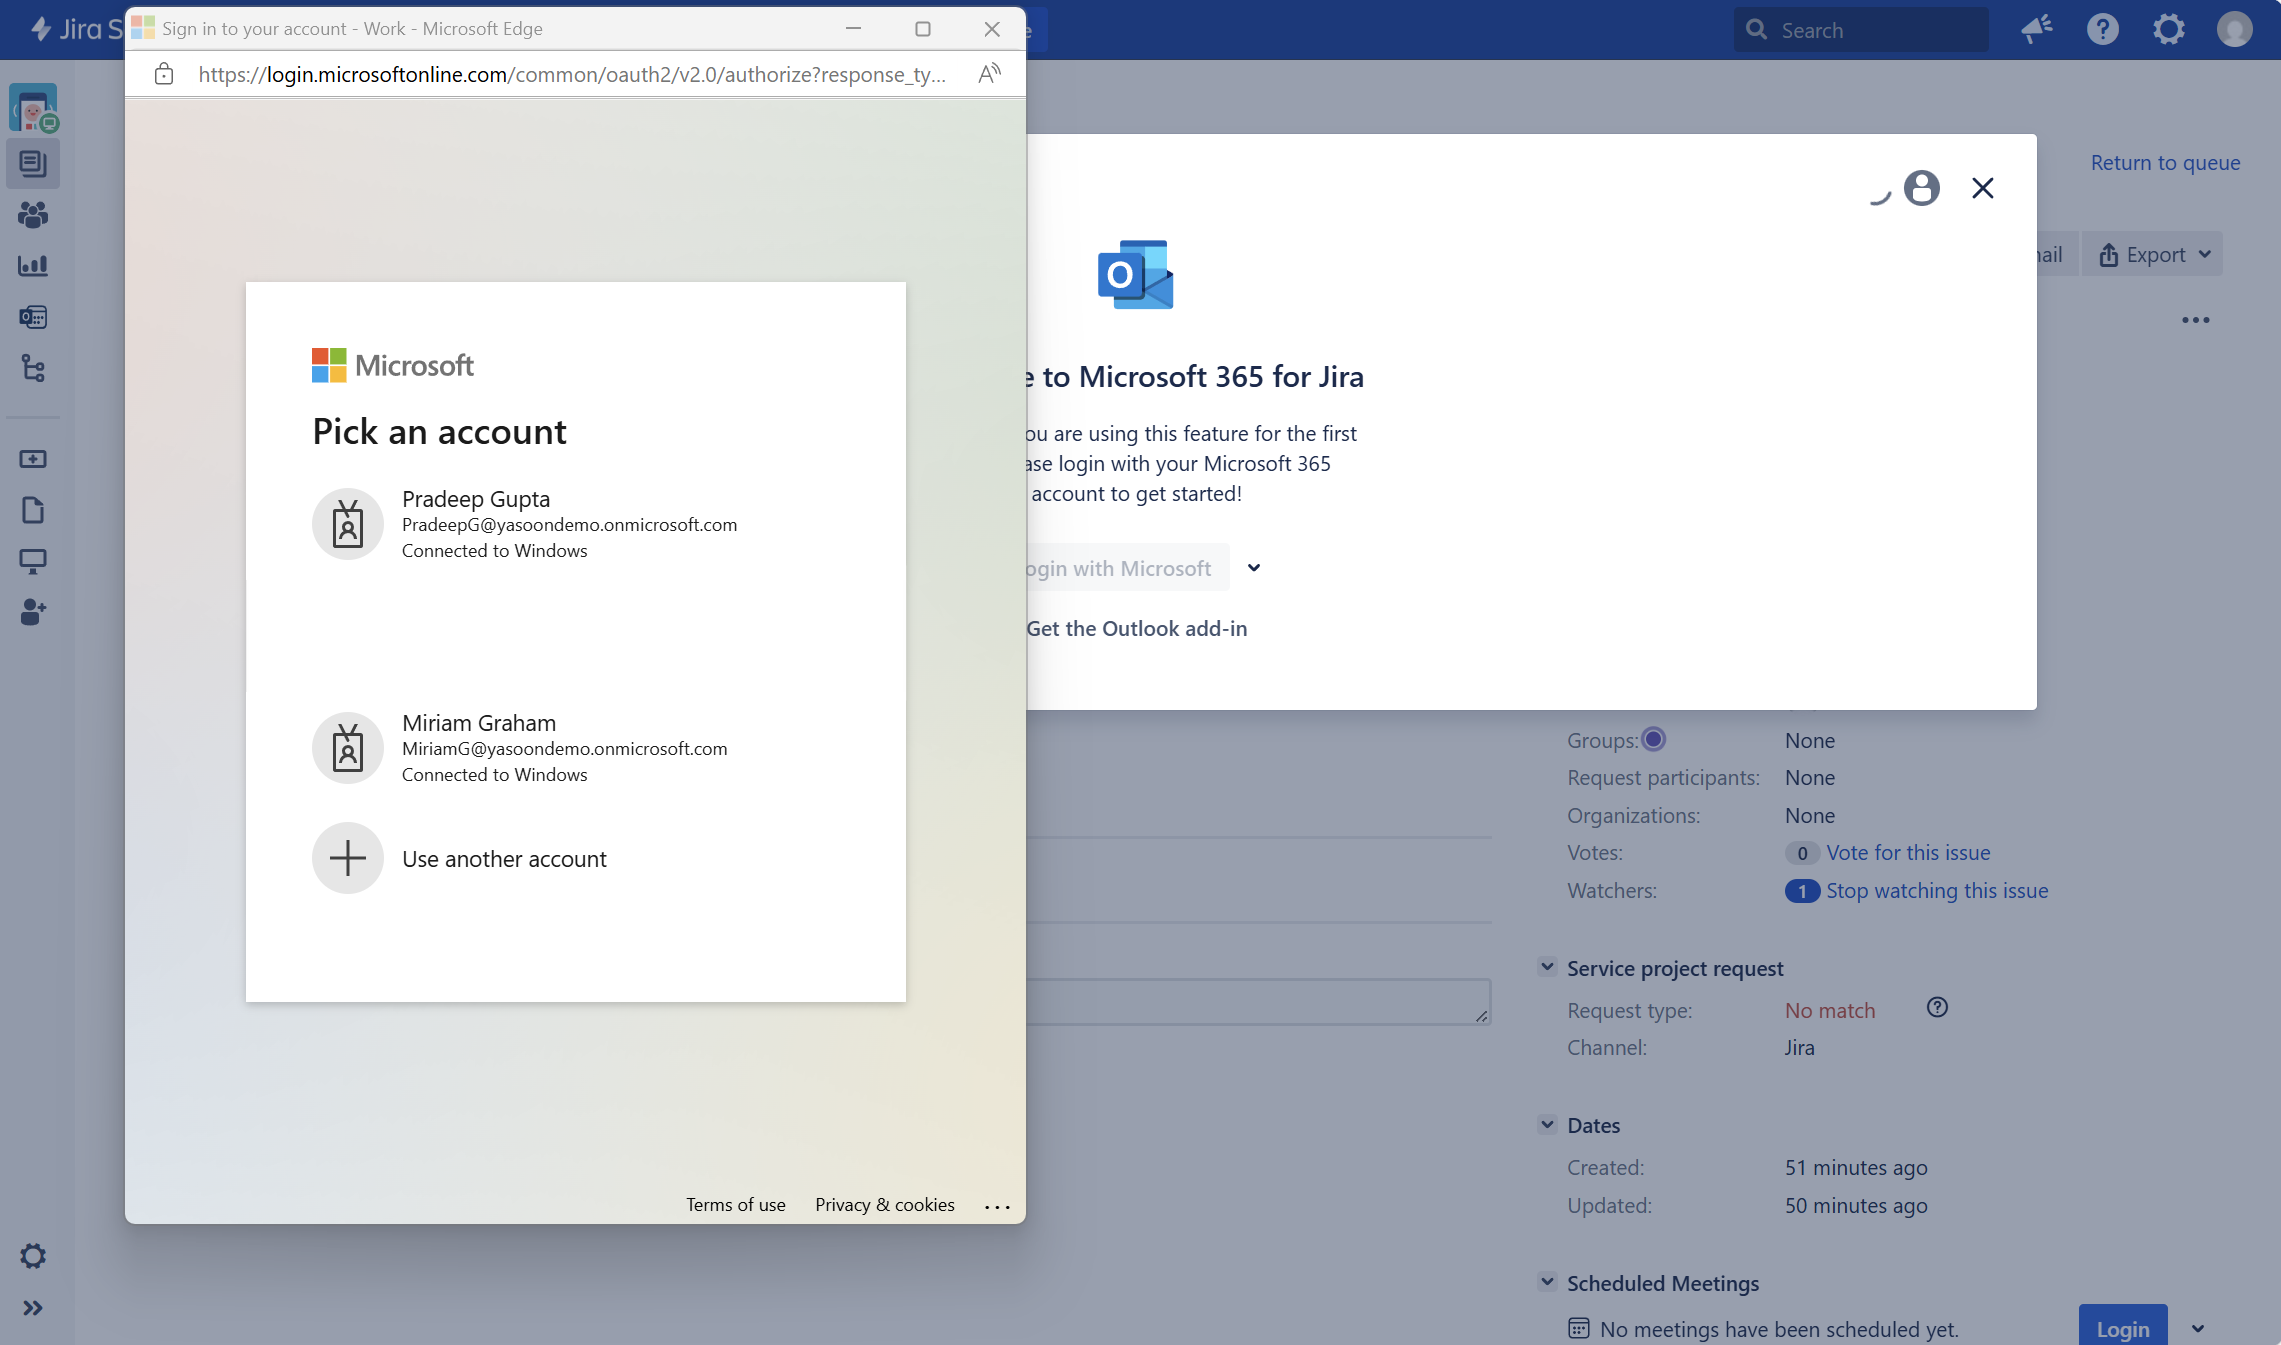The height and width of the screenshot is (1345, 2281).
Task: Click the Read aloud icon in address bar
Action: (989, 74)
